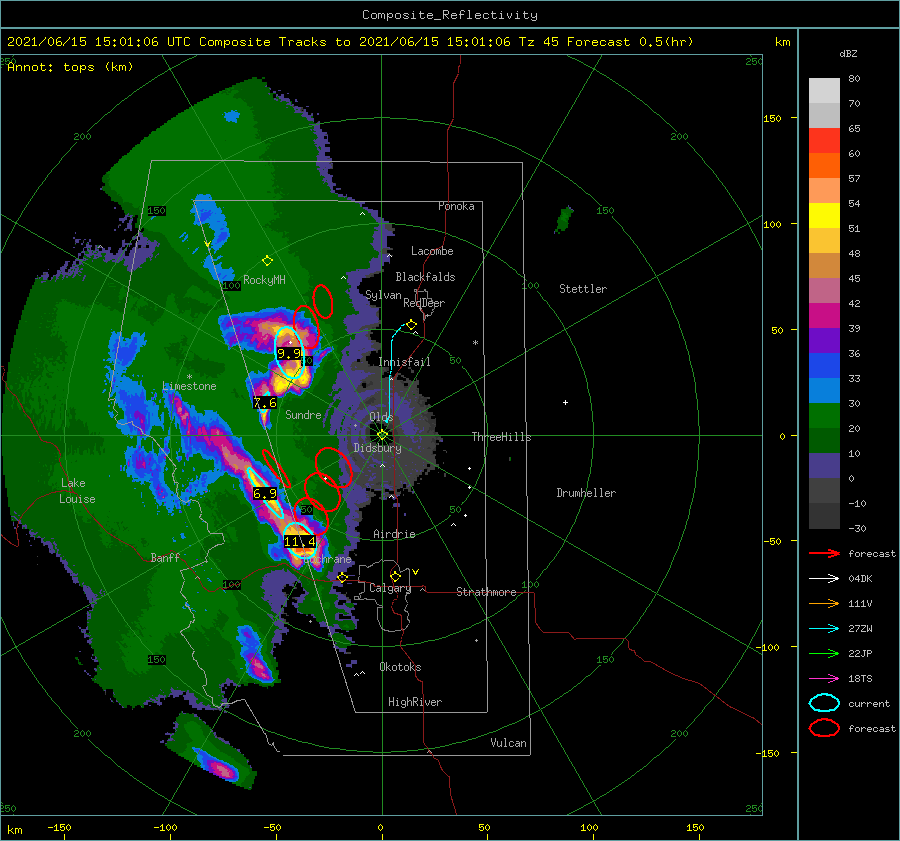
Task: Click the Innisfail city label
Action: point(404,362)
